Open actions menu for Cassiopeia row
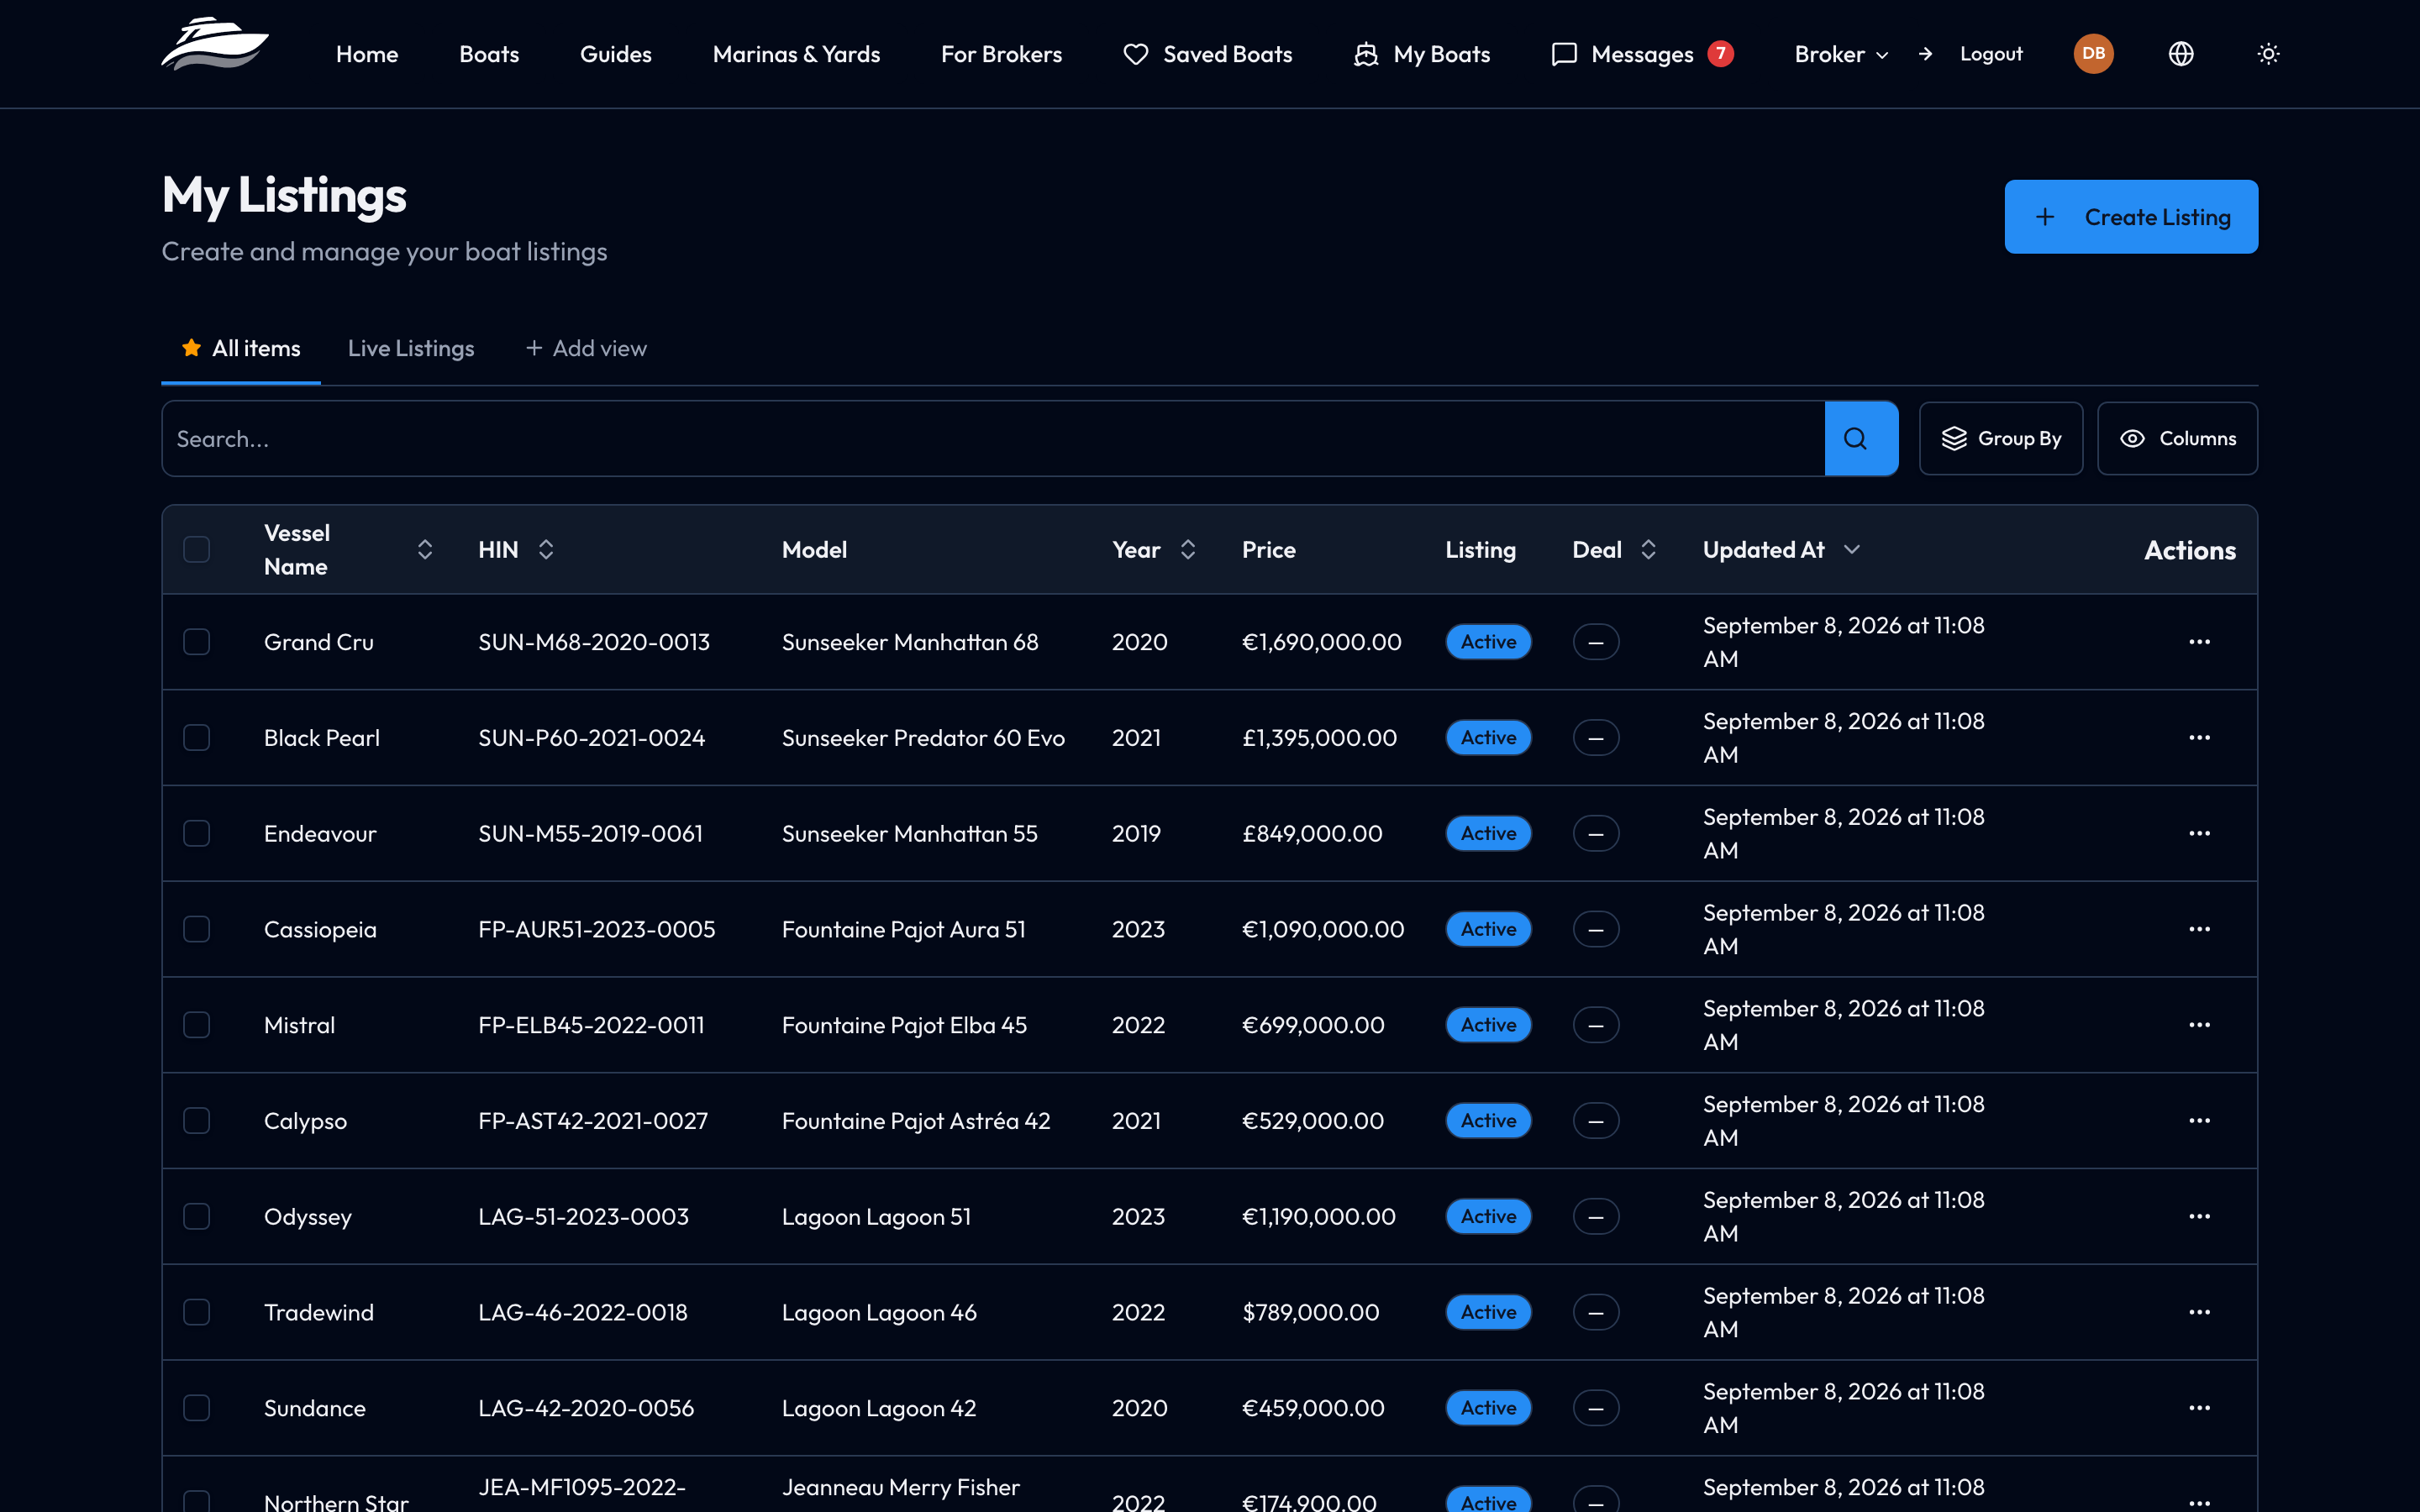Viewport: 2420px width, 1512px height. tap(2199, 929)
